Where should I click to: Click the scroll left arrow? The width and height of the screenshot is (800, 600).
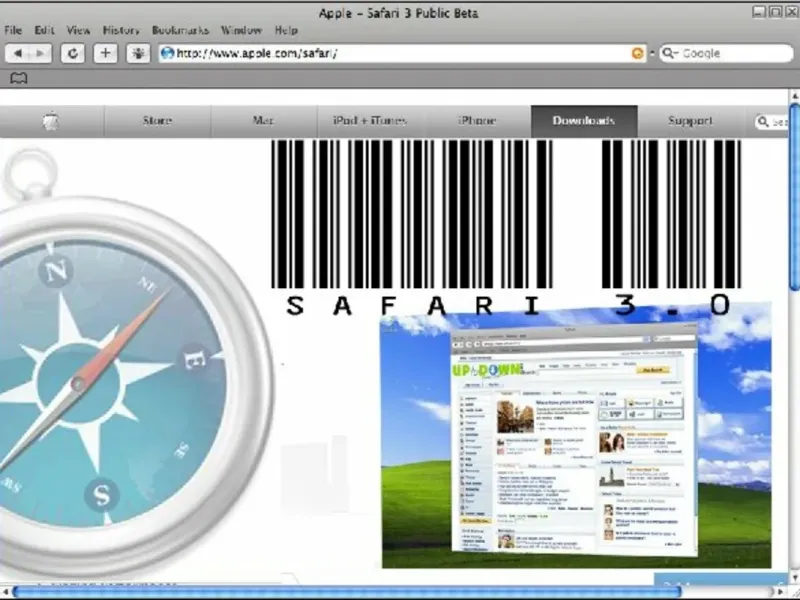5,592
